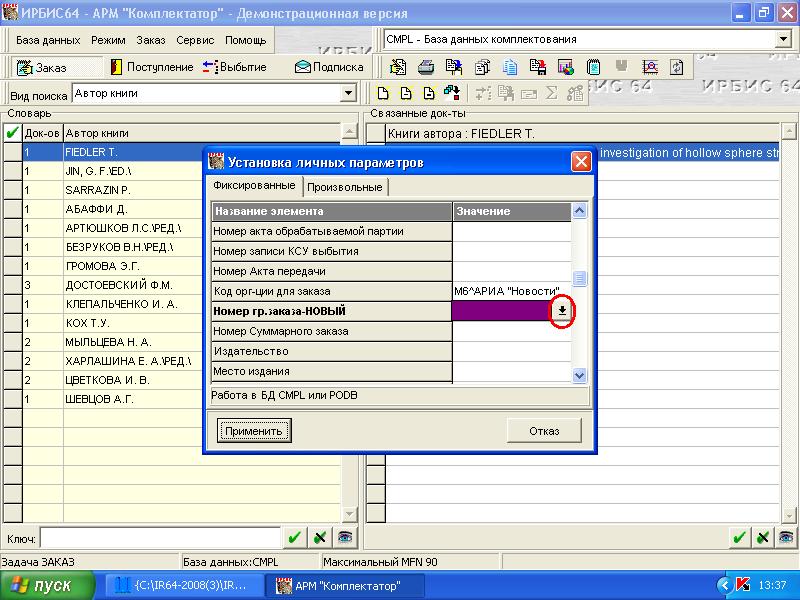Click the crossed-out checkmark in the right panel
The height and width of the screenshot is (600, 800).
(x=763, y=538)
